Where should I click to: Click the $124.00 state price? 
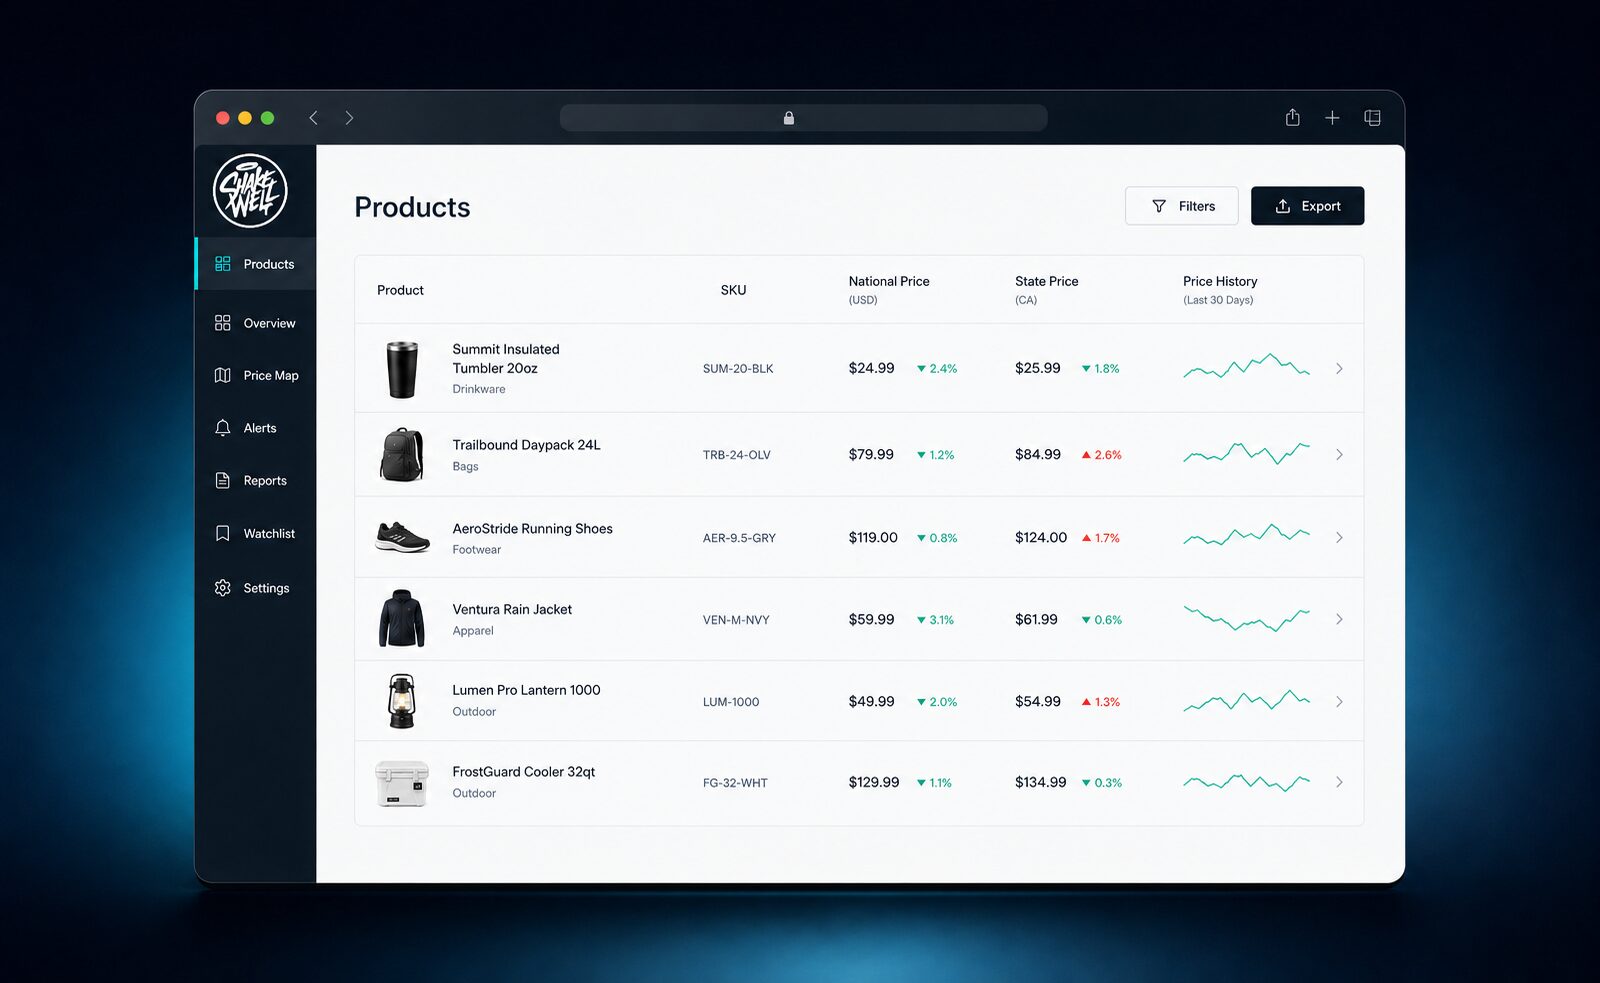[1041, 538]
